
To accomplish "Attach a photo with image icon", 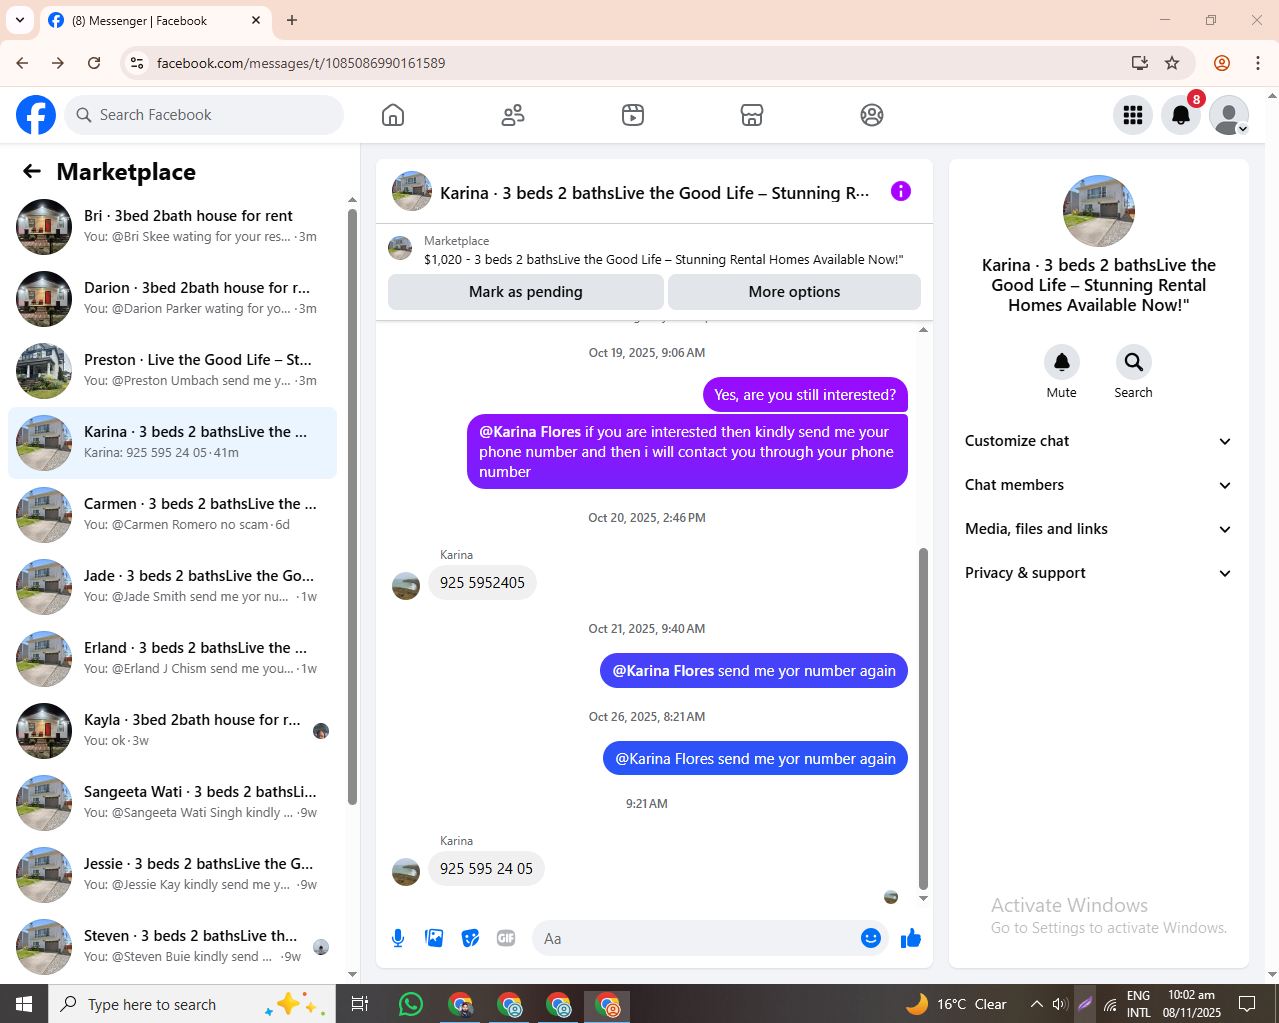I will 434,938.
